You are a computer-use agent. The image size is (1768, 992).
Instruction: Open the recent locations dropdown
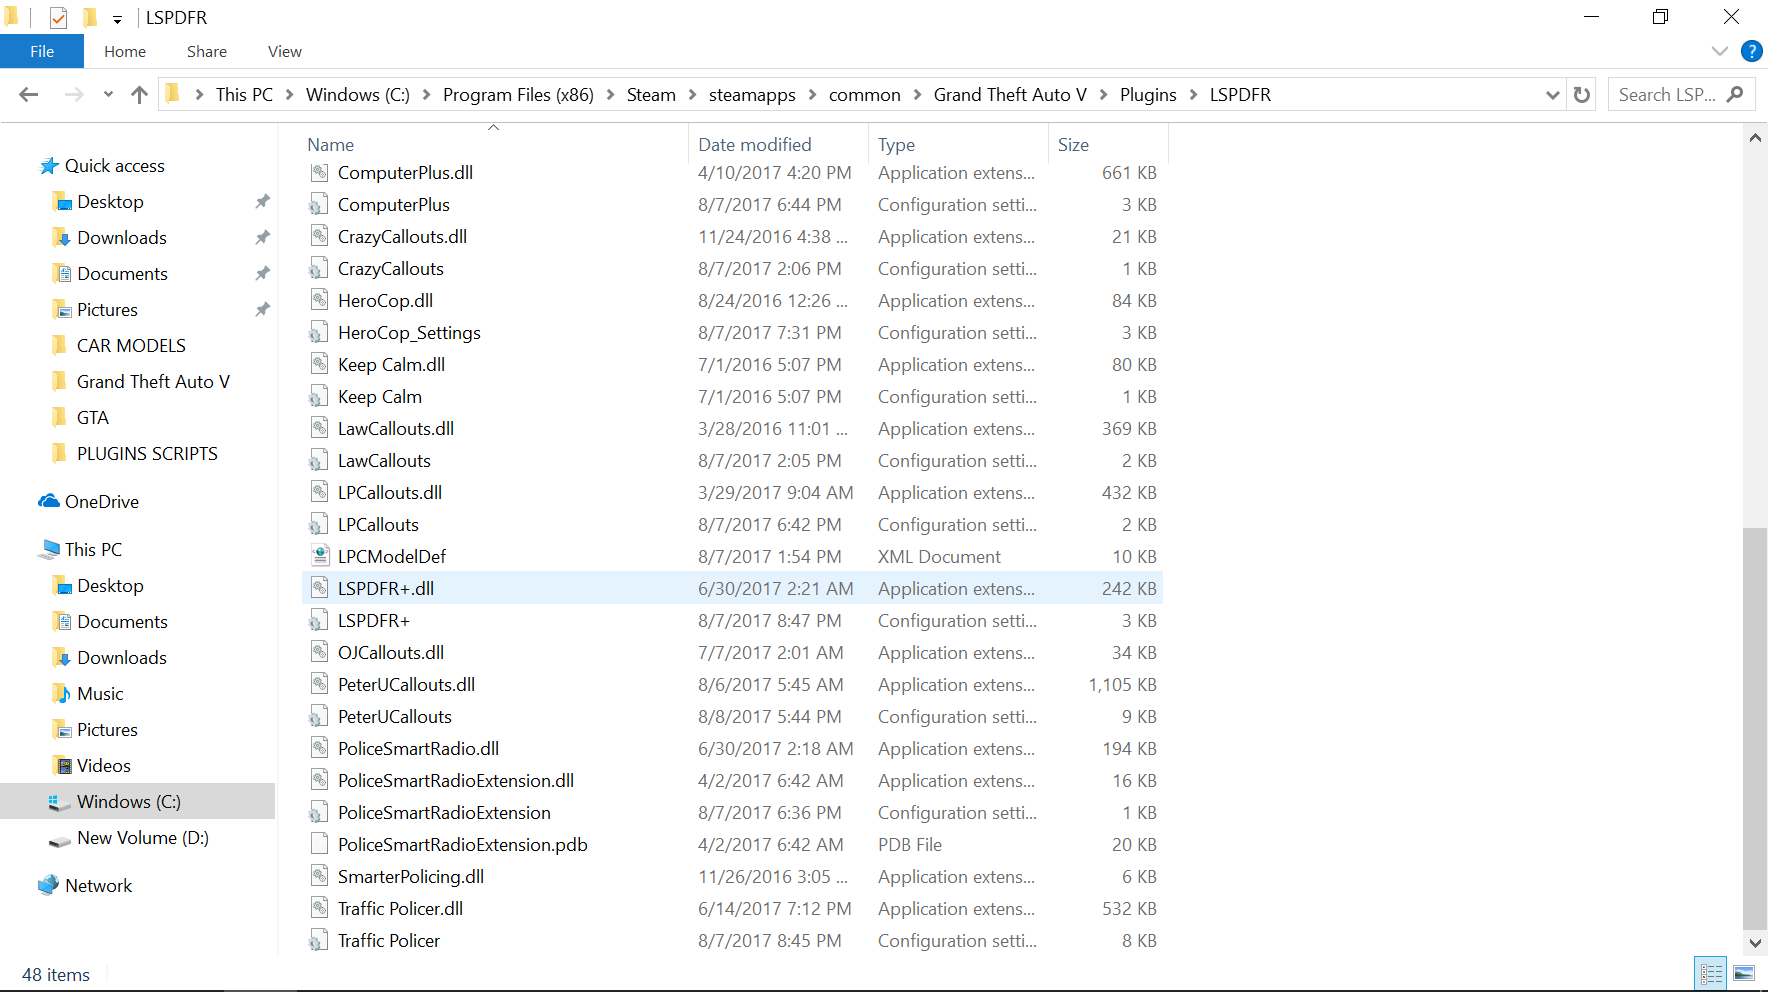tap(108, 95)
